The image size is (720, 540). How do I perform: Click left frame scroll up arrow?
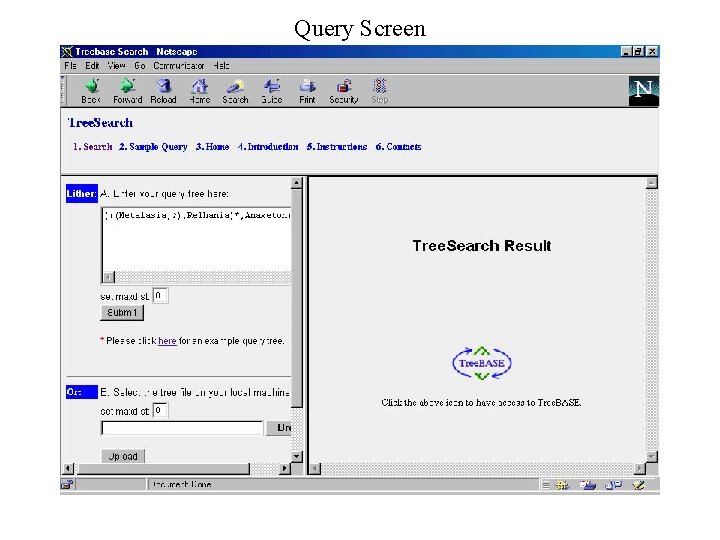coord(297,183)
